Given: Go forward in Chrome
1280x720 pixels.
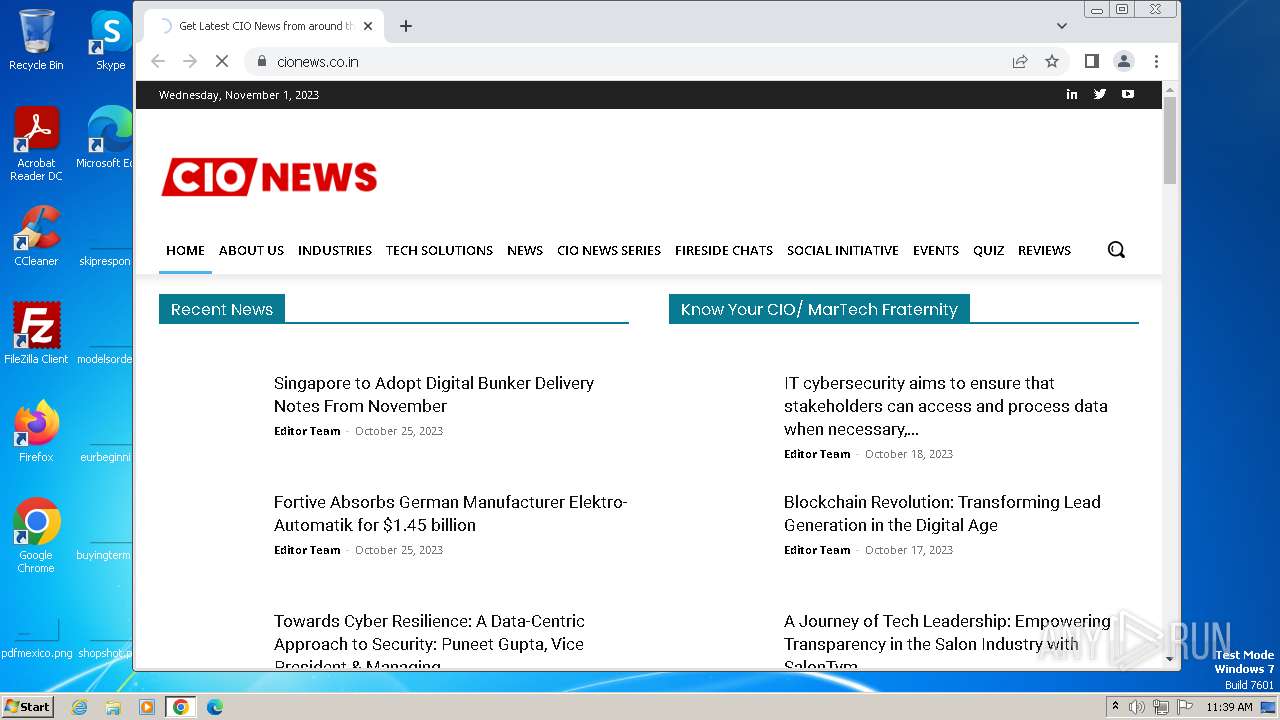Looking at the screenshot, I should coord(190,61).
